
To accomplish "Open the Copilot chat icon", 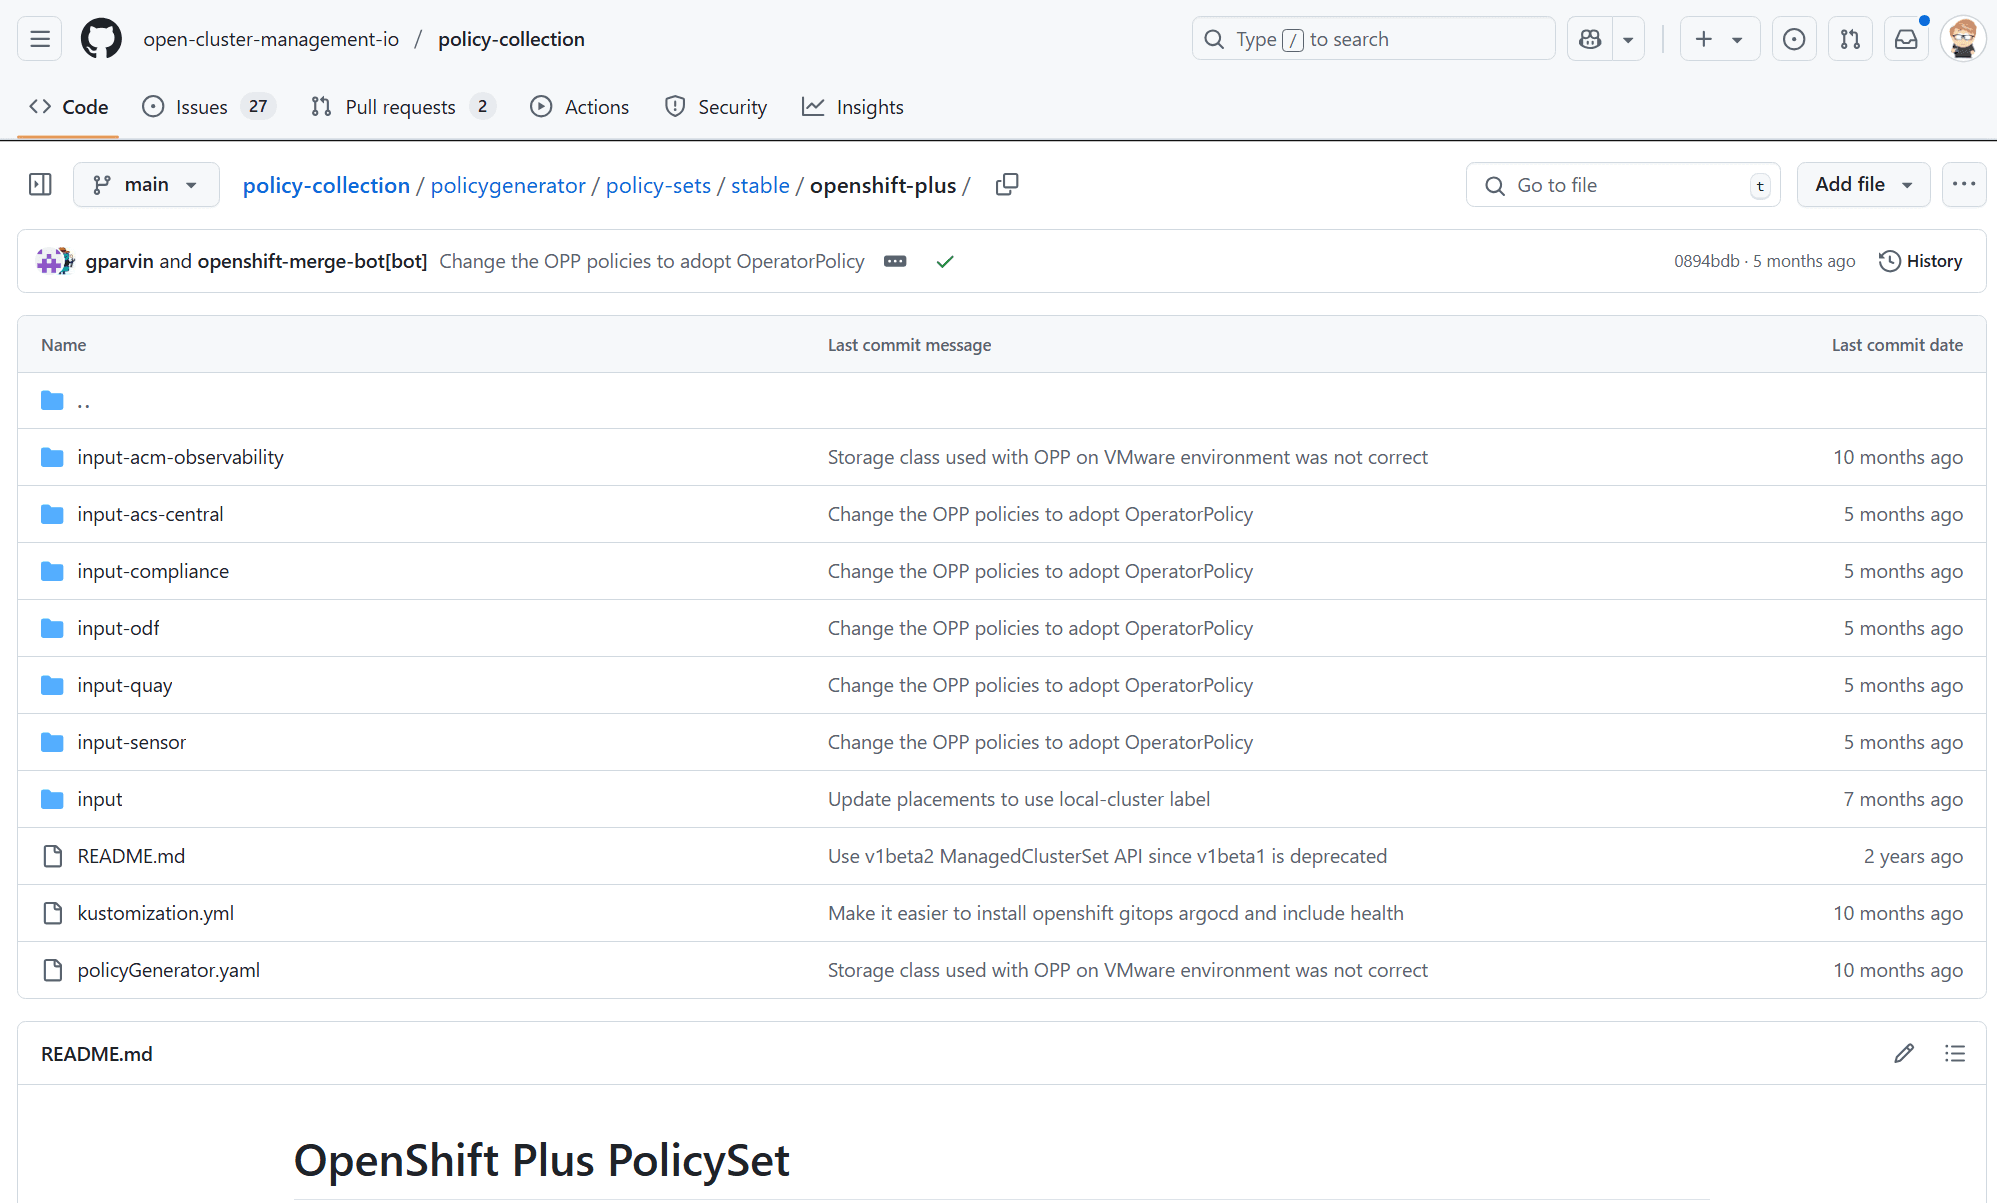I will (x=1590, y=39).
